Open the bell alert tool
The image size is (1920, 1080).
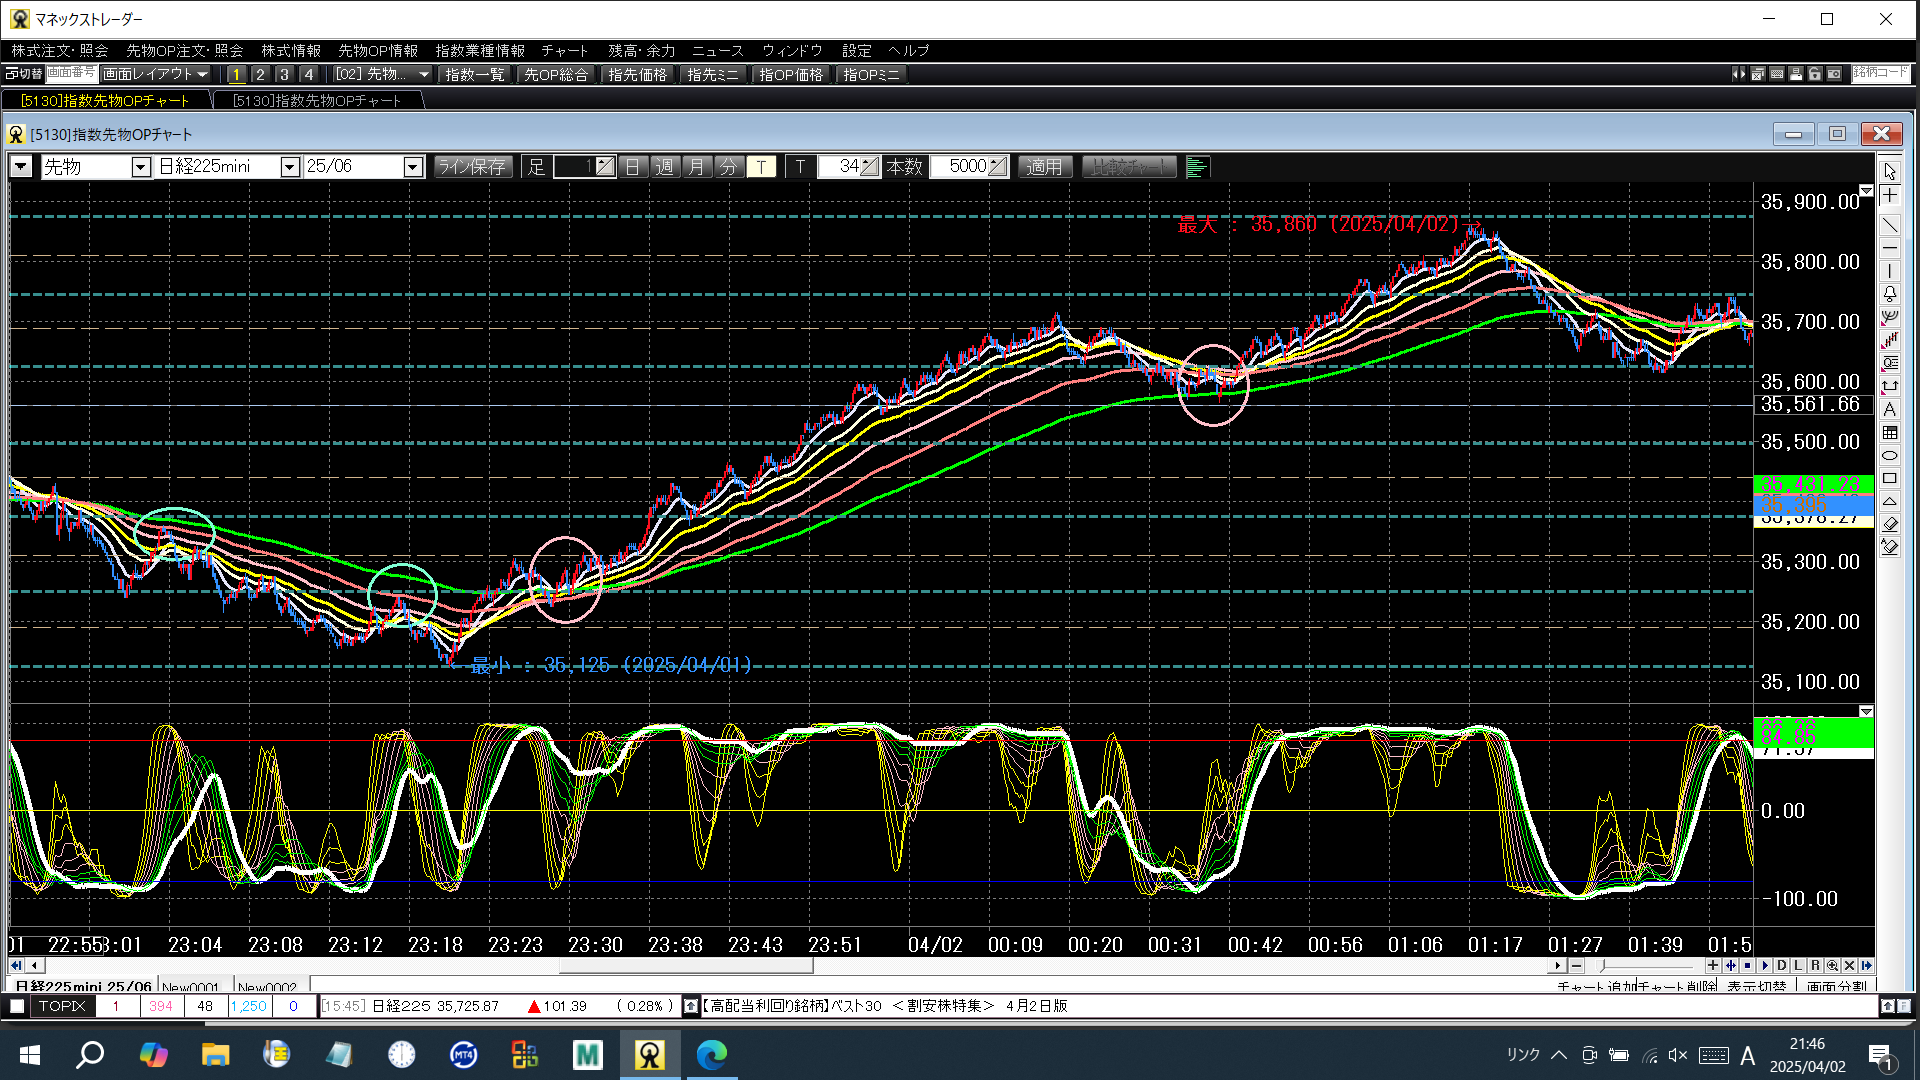pos(1889,294)
